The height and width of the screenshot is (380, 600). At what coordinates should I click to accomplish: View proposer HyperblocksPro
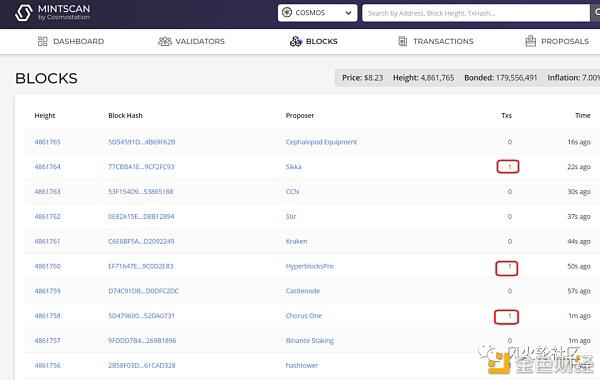coord(310,266)
